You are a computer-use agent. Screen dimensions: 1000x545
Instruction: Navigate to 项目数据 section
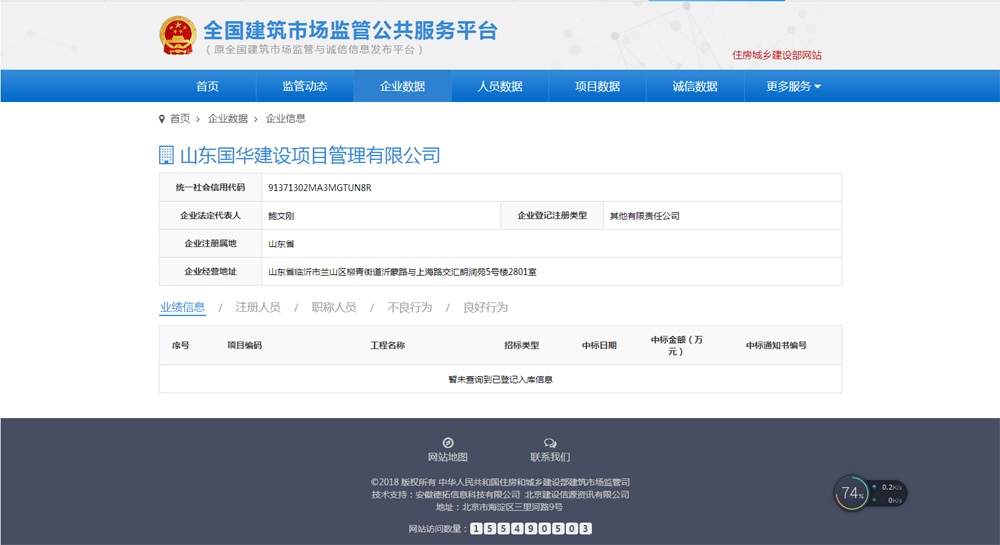pos(597,86)
